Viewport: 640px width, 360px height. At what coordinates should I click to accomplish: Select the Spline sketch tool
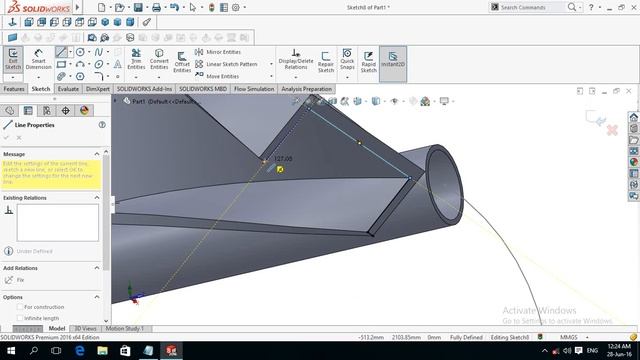pyautogui.click(x=99, y=52)
